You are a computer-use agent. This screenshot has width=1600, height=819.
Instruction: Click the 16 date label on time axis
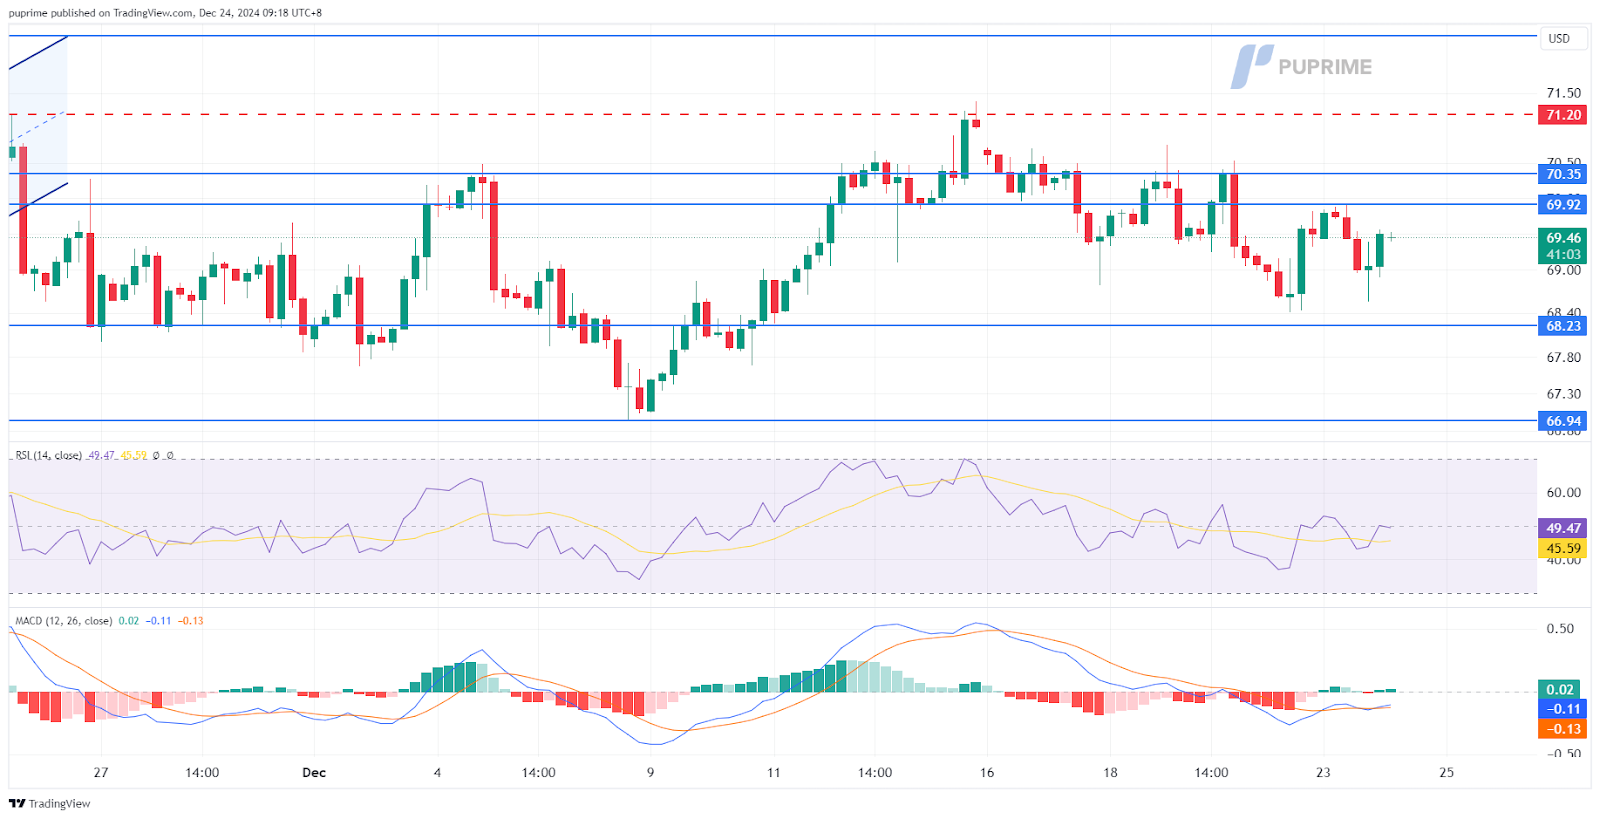click(987, 772)
